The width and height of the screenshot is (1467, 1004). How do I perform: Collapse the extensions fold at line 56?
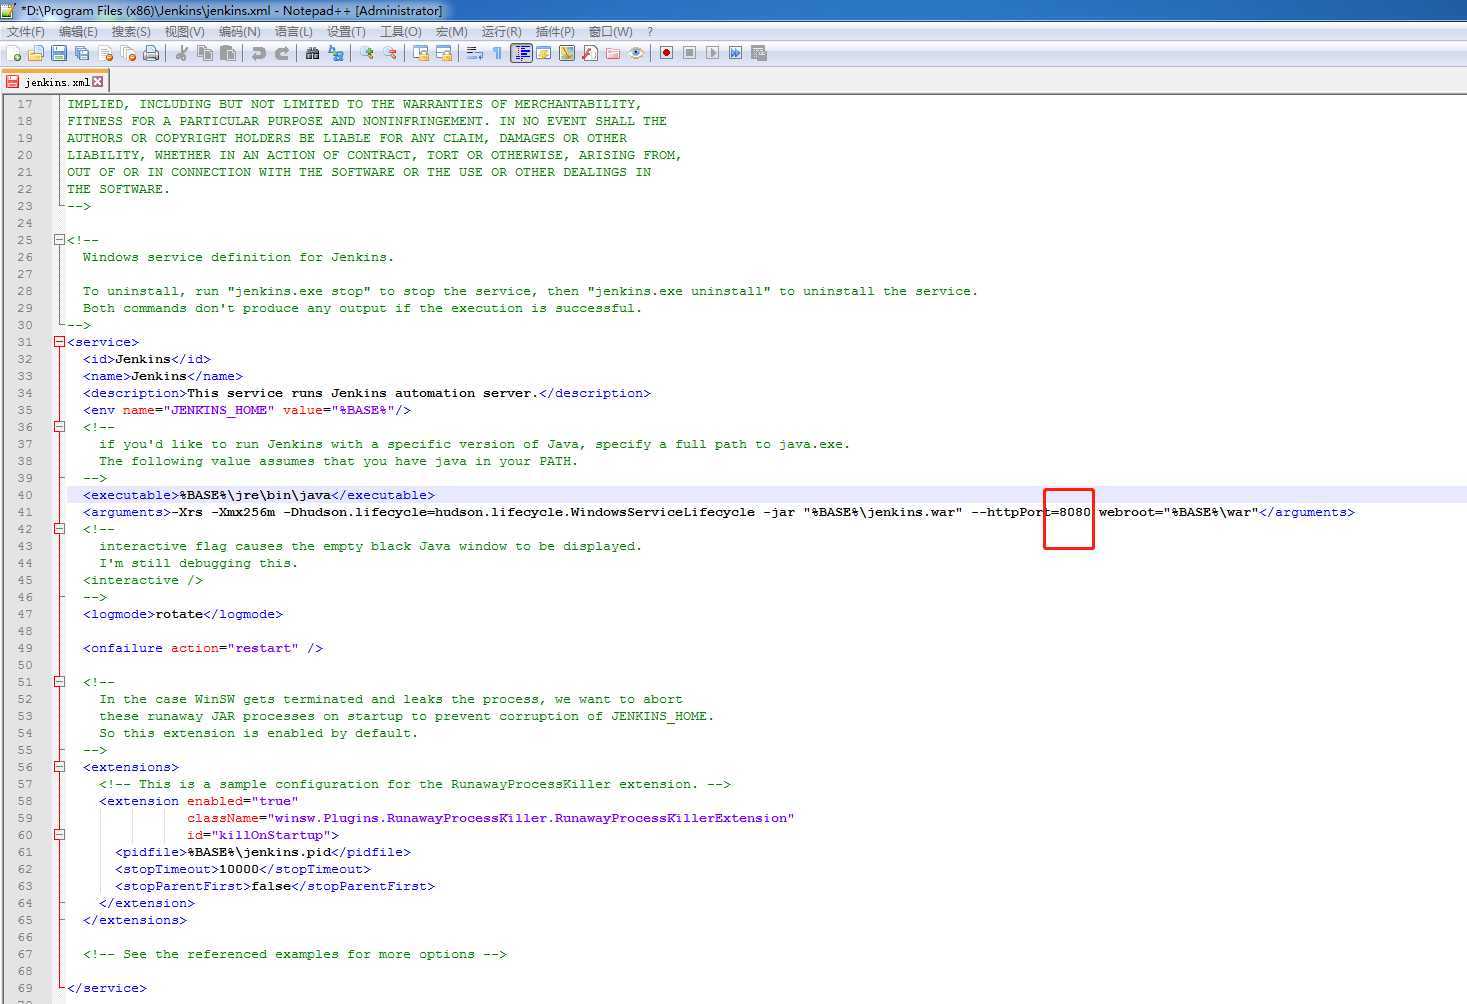(x=59, y=767)
